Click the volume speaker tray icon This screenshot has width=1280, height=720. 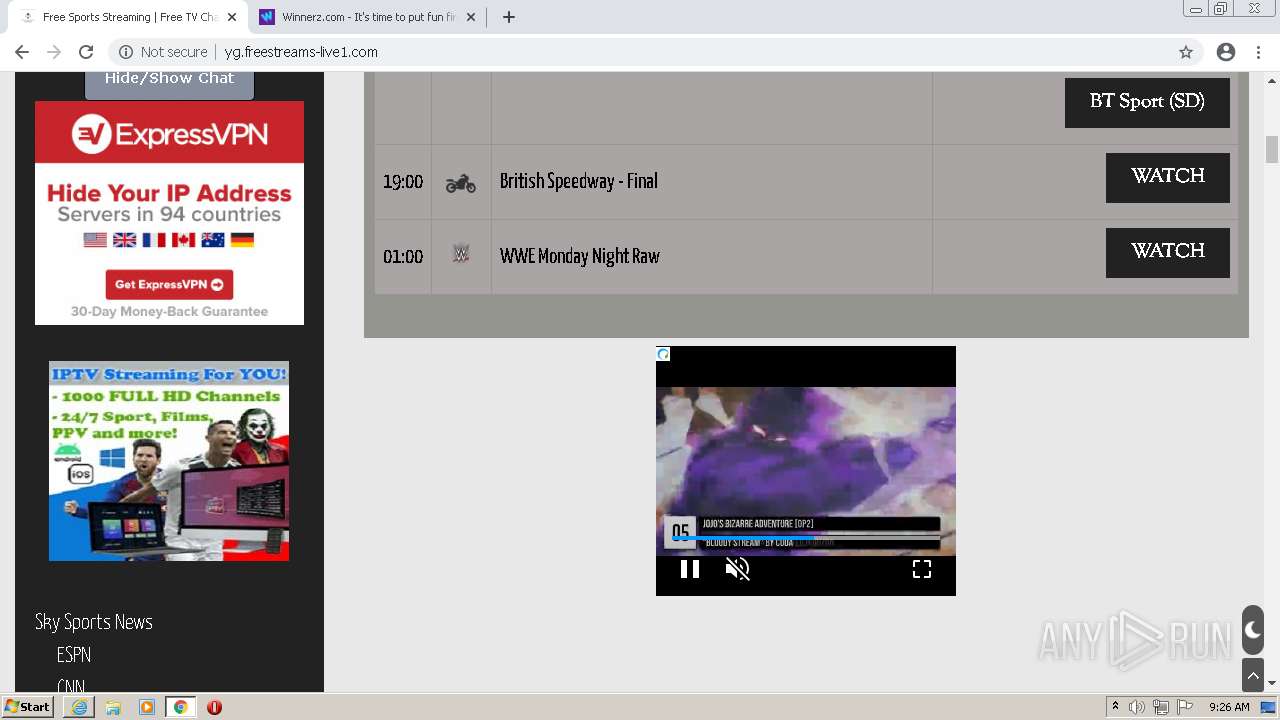click(x=1137, y=707)
